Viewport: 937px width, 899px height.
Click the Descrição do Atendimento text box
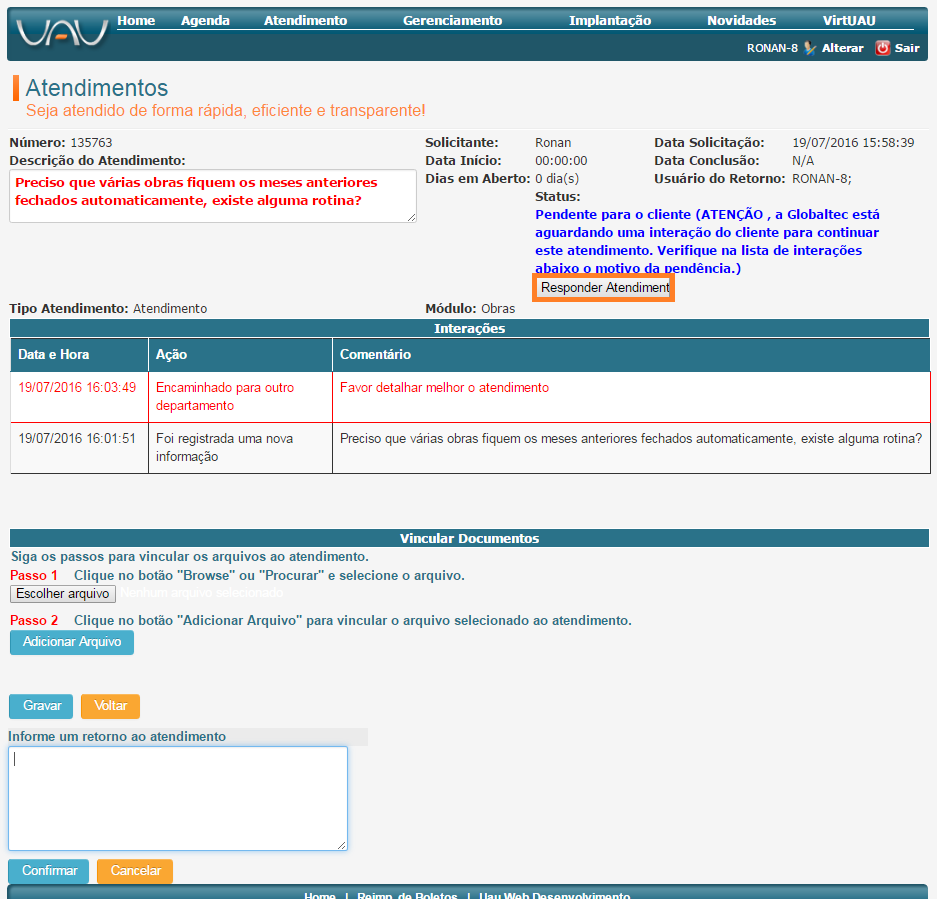point(212,195)
